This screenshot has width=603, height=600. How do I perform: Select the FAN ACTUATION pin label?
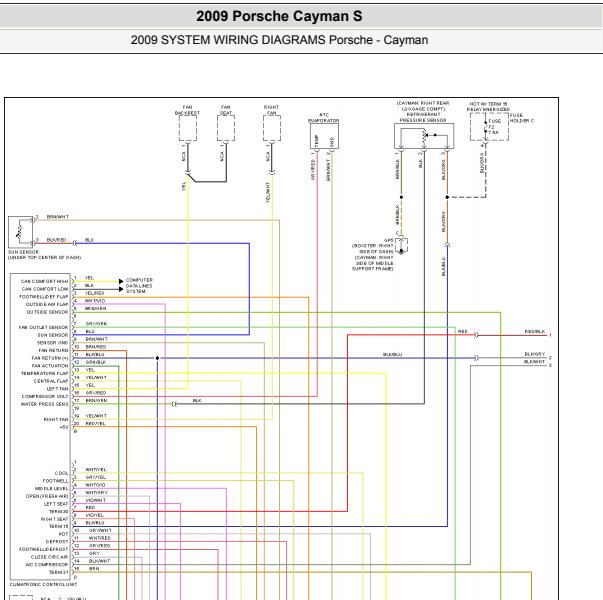pyautogui.click(x=50, y=366)
